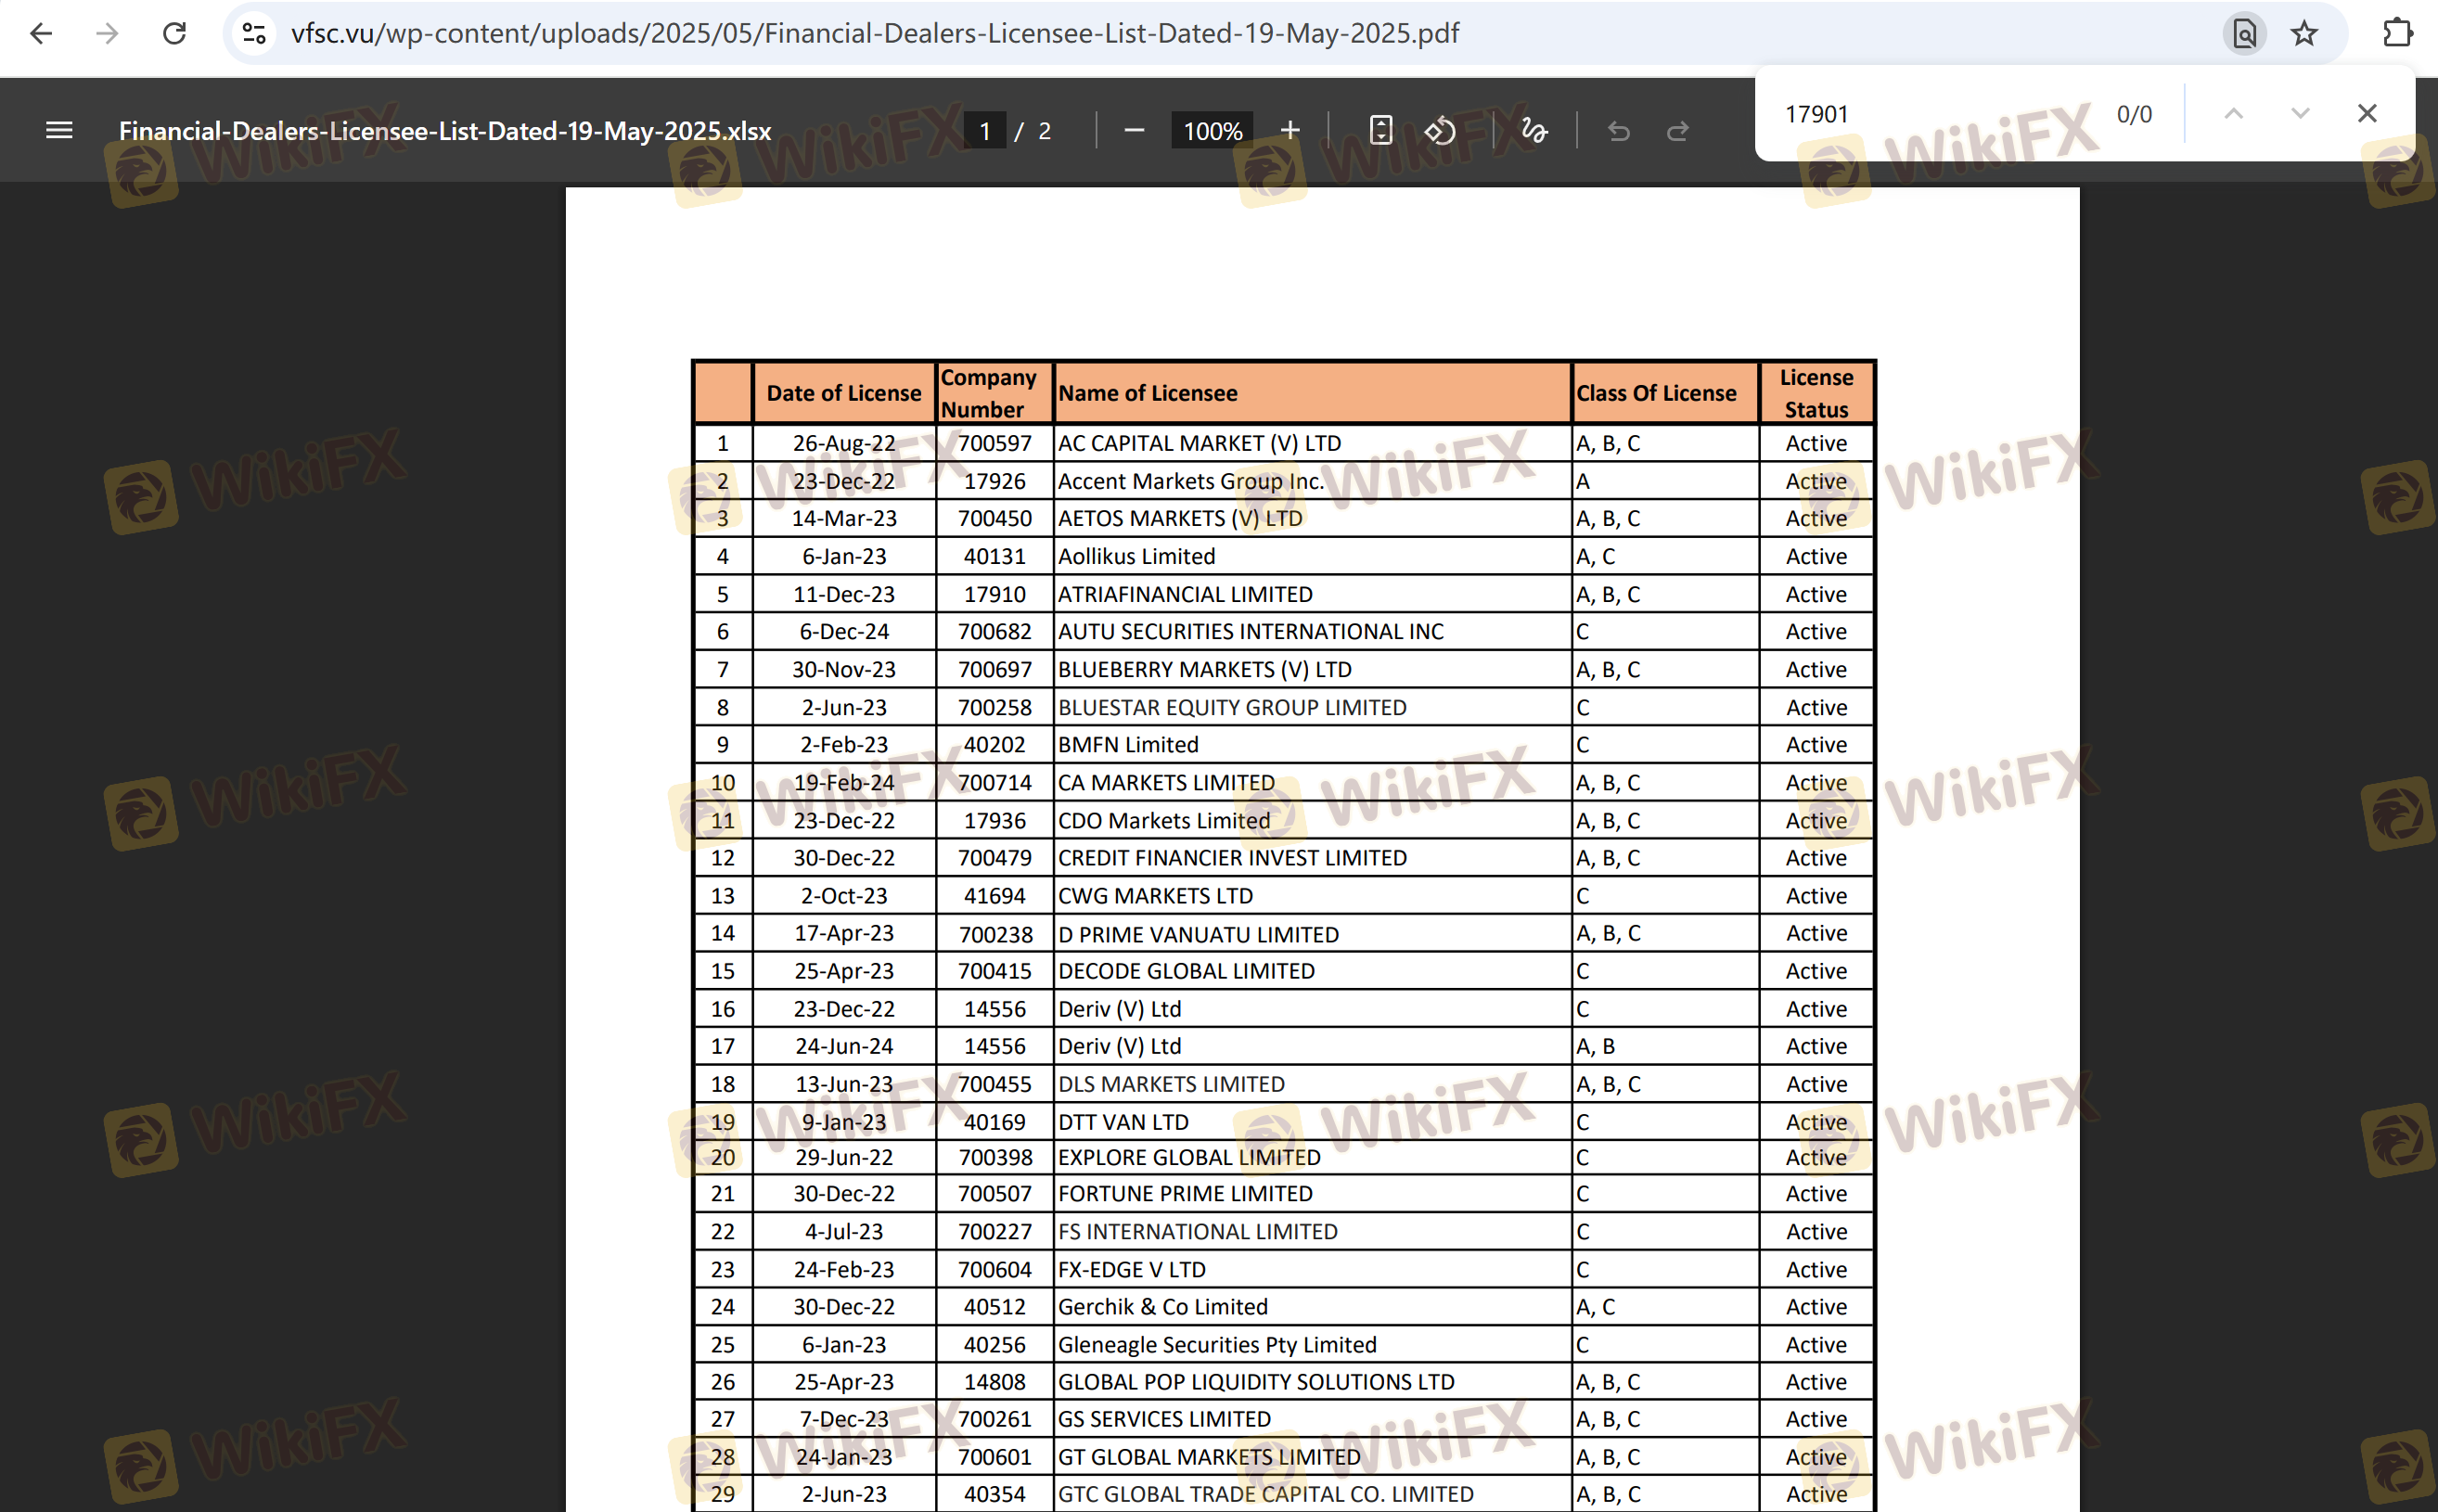
Task: Click the fit to page icon
Action: pyautogui.click(x=1380, y=130)
